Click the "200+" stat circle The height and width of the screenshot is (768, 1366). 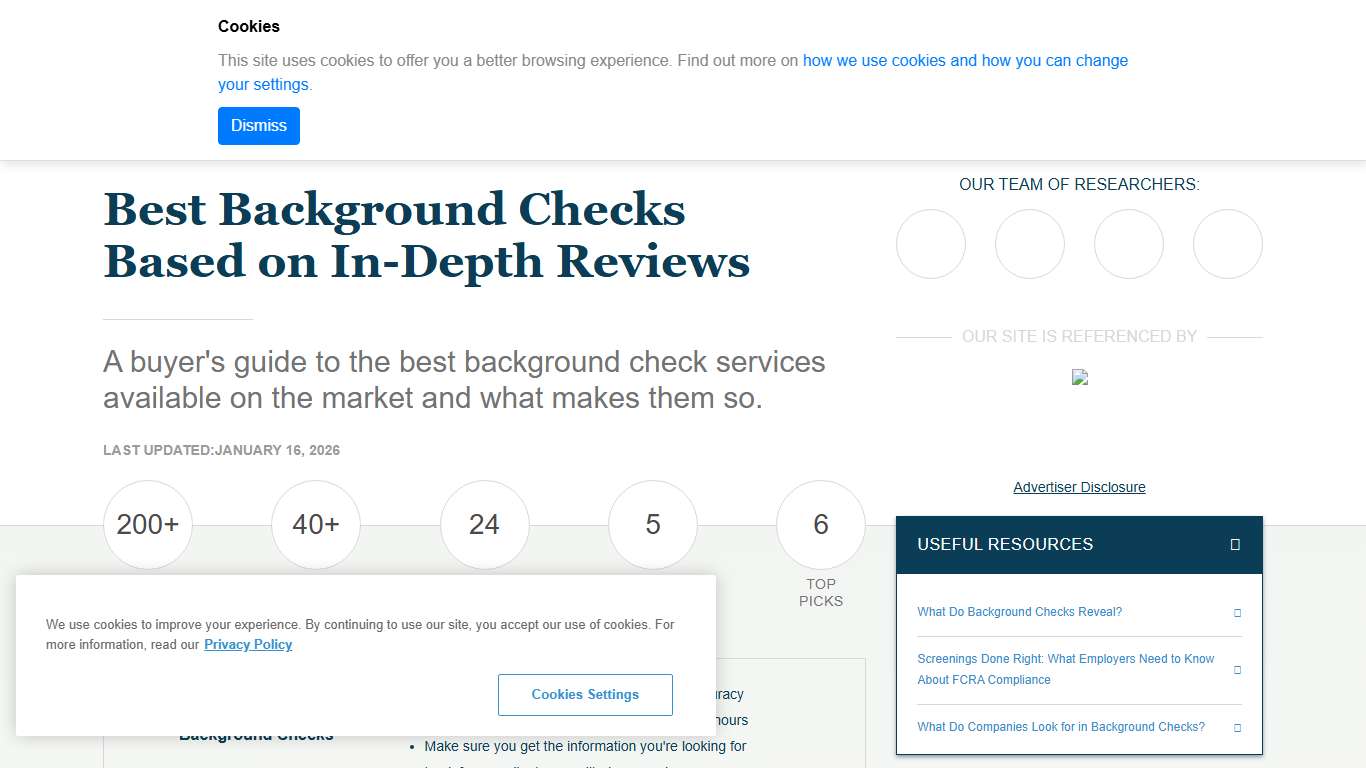(x=147, y=524)
